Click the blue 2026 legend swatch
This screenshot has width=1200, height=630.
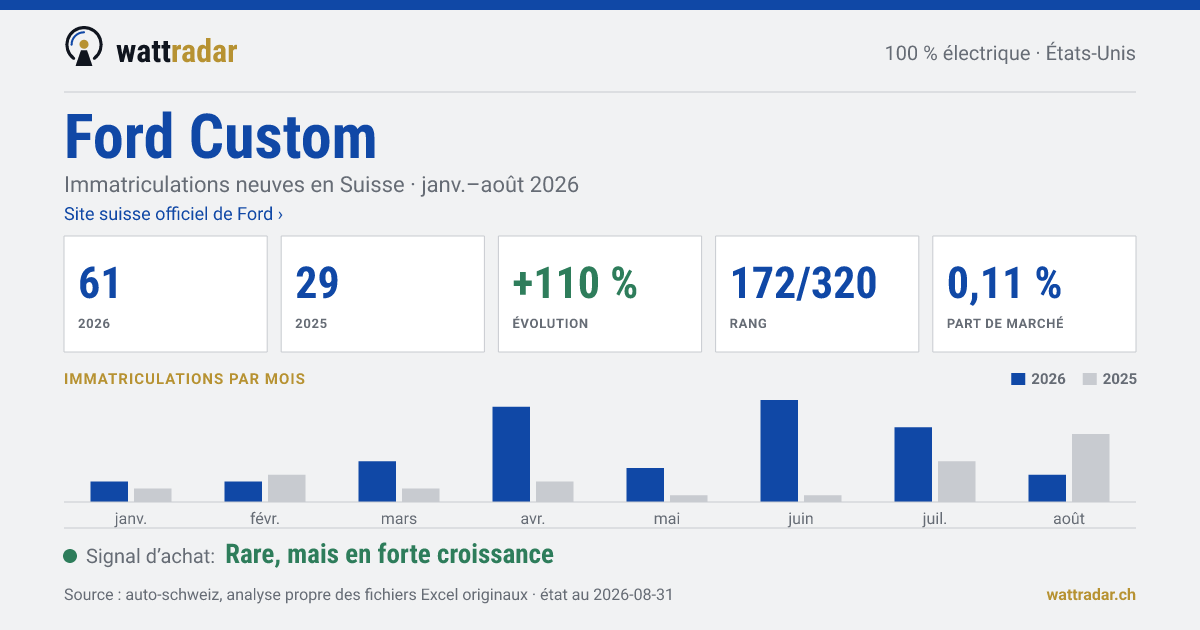(x=1019, y=379)
